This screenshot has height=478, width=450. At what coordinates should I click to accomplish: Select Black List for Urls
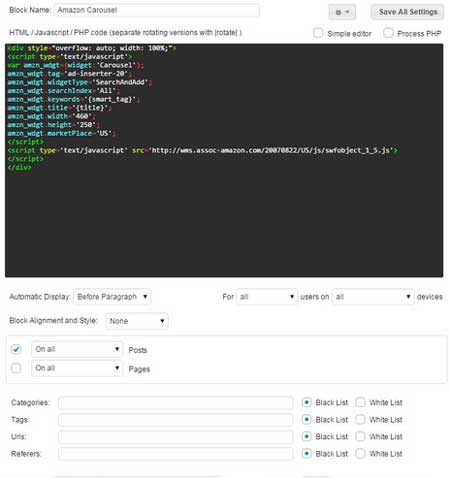click(x=306, y=436)
